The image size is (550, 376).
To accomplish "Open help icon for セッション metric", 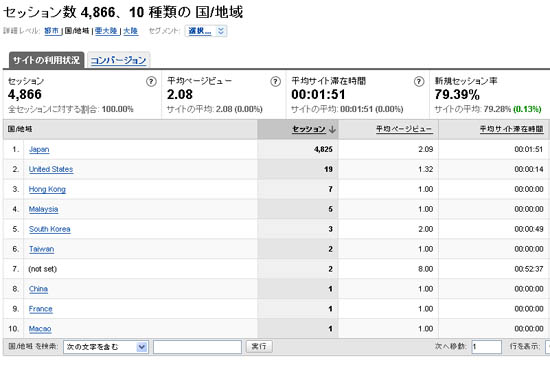I will [151, 82].
